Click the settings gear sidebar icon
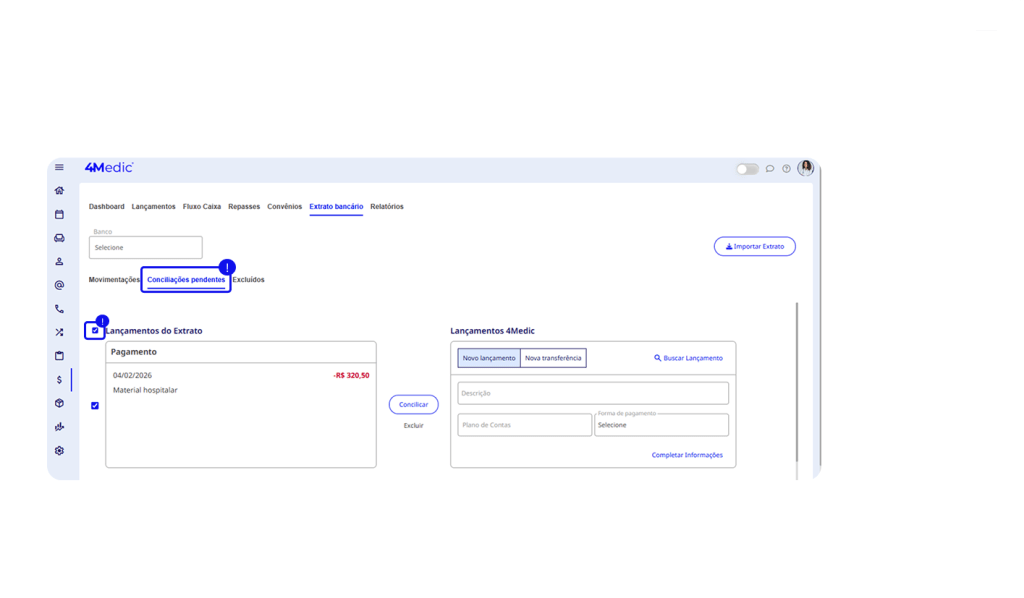The width and height of the screenshot is (1024, 598). [59, 451]
